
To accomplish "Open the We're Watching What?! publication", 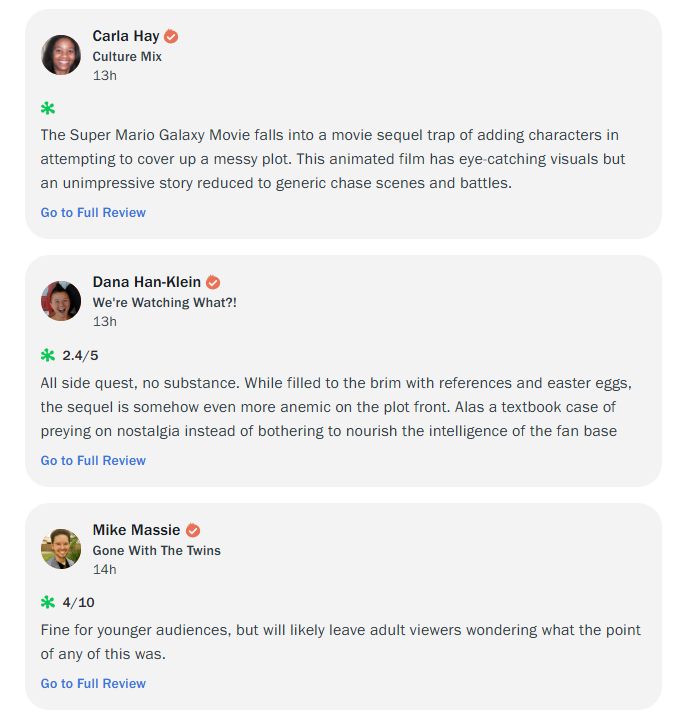I will (x=165, y=302).
